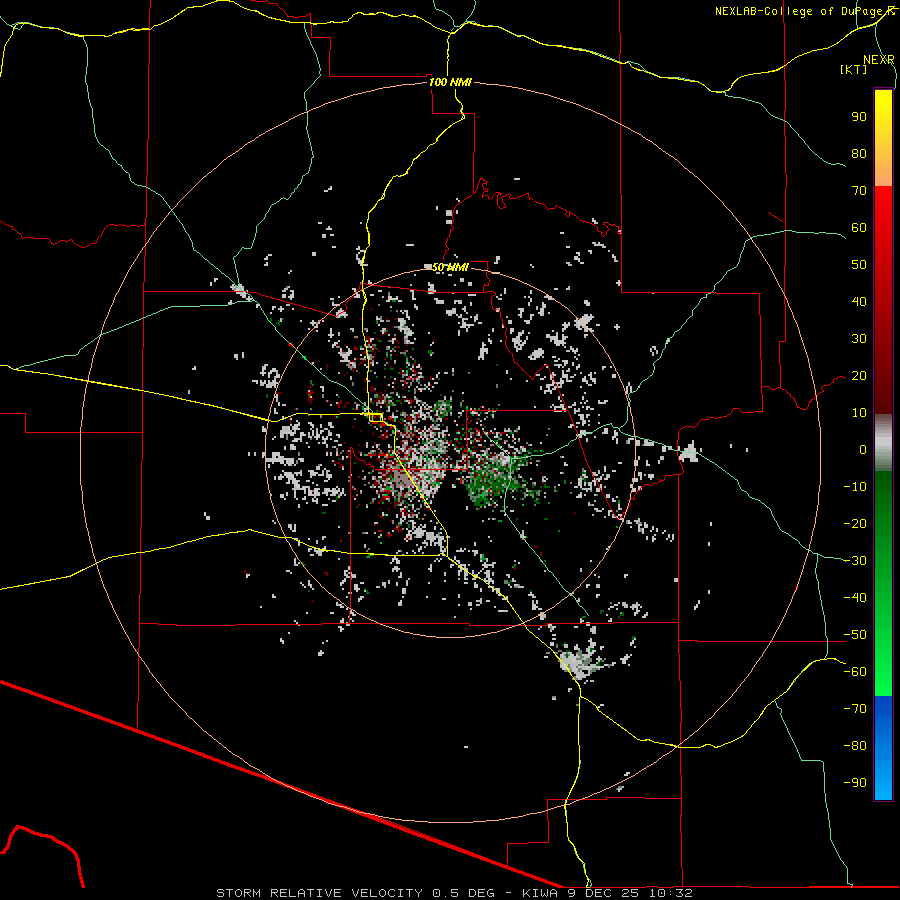The width and height of the screenshot is (900, 900).
Task: Click the 'KIWA 9 DEC 25 10:32' timestamp
Action: point(607,893)
